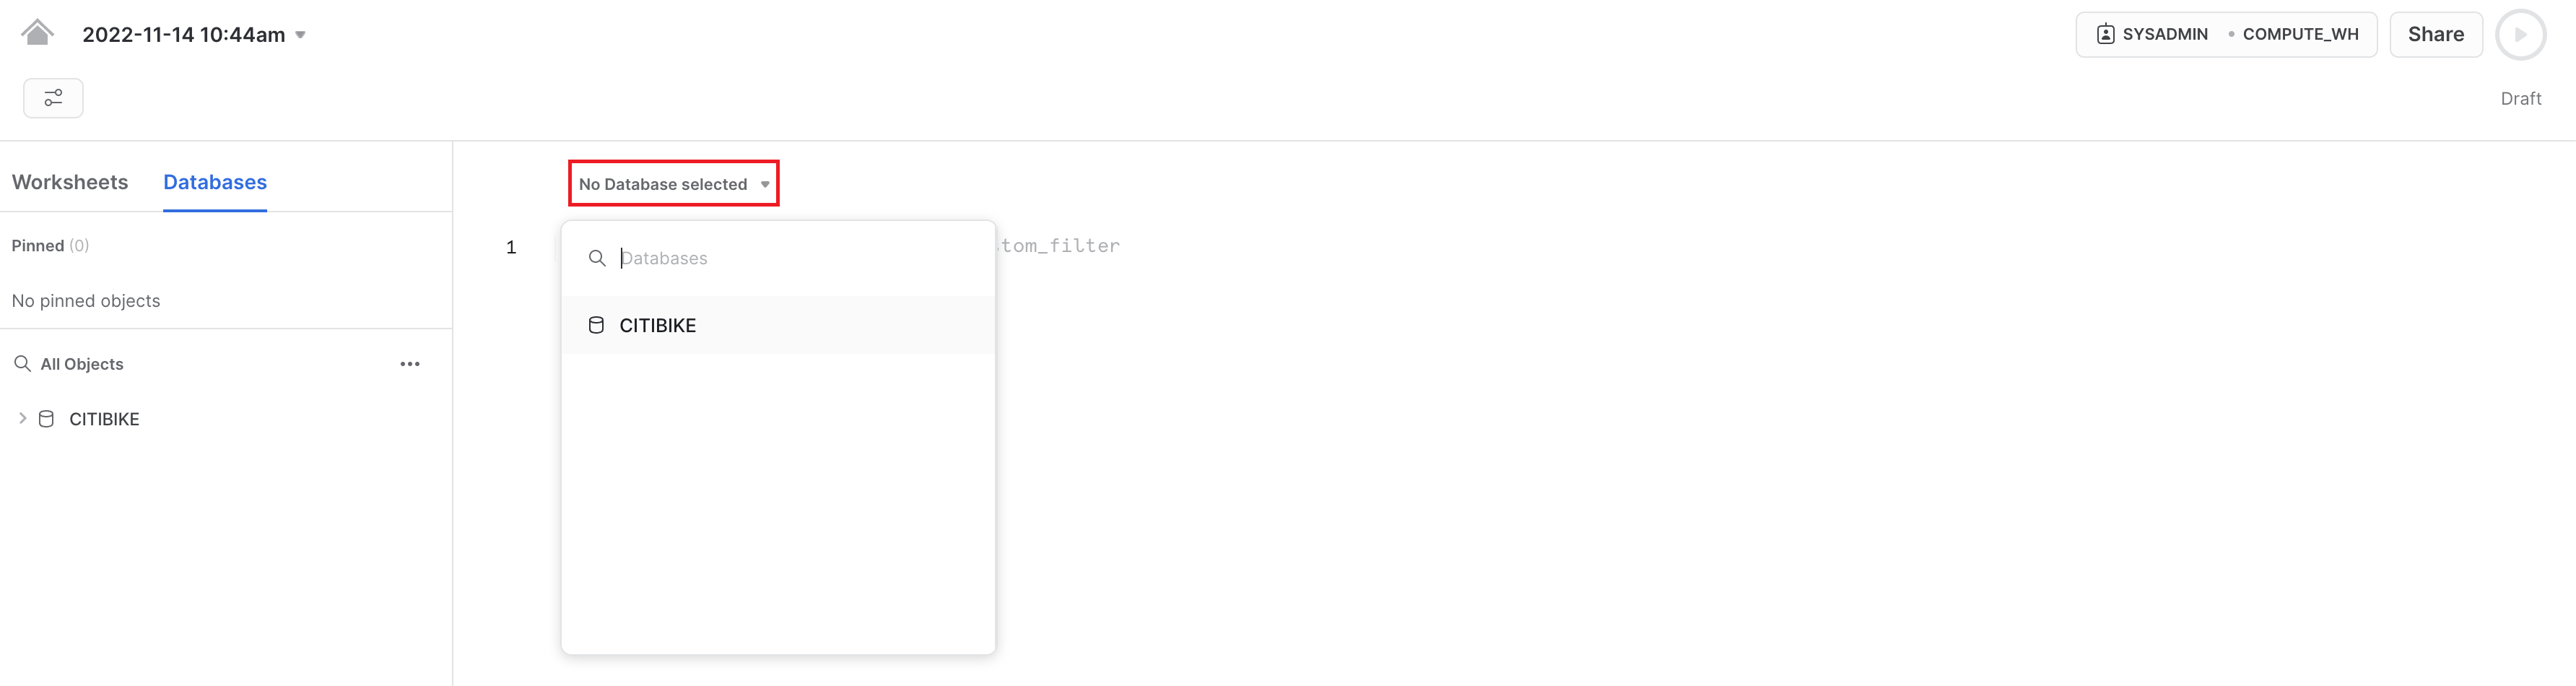Select the Databases tab
Image resolution: width=2576 pixels, height=686 pixels.
coord(215,182)
